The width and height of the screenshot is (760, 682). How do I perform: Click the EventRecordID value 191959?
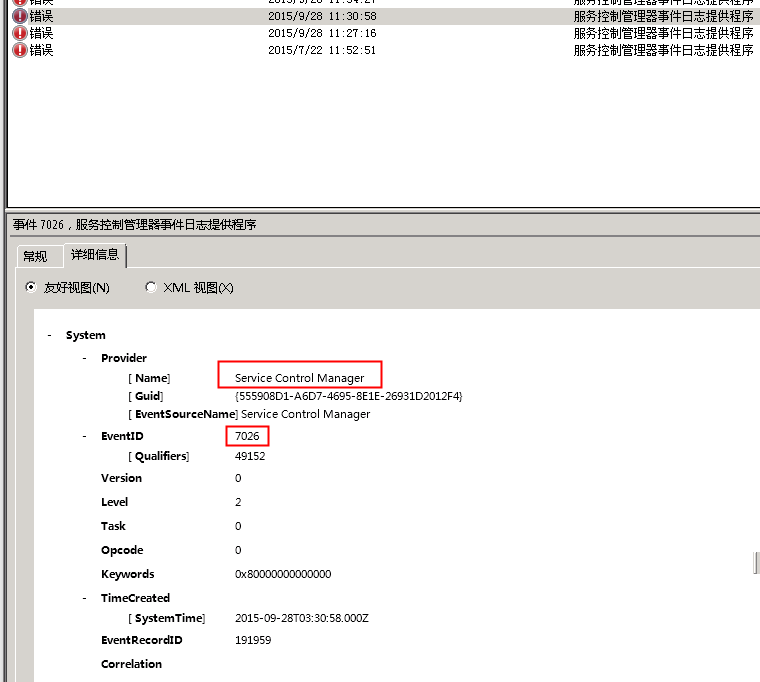coord(253,640)
